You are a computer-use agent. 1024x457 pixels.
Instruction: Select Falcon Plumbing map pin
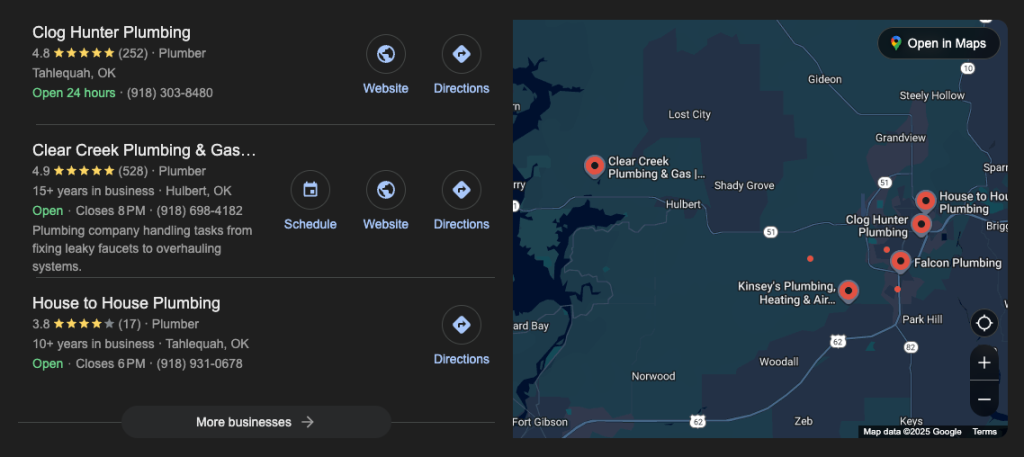pyautogui.click(x=901, y=261)
